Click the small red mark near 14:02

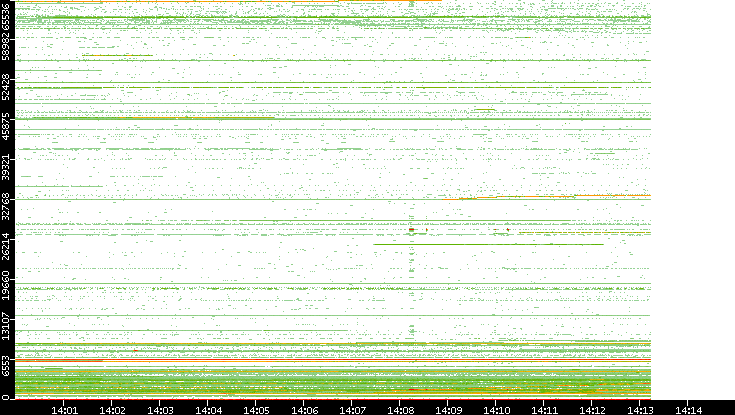point(134,350)
